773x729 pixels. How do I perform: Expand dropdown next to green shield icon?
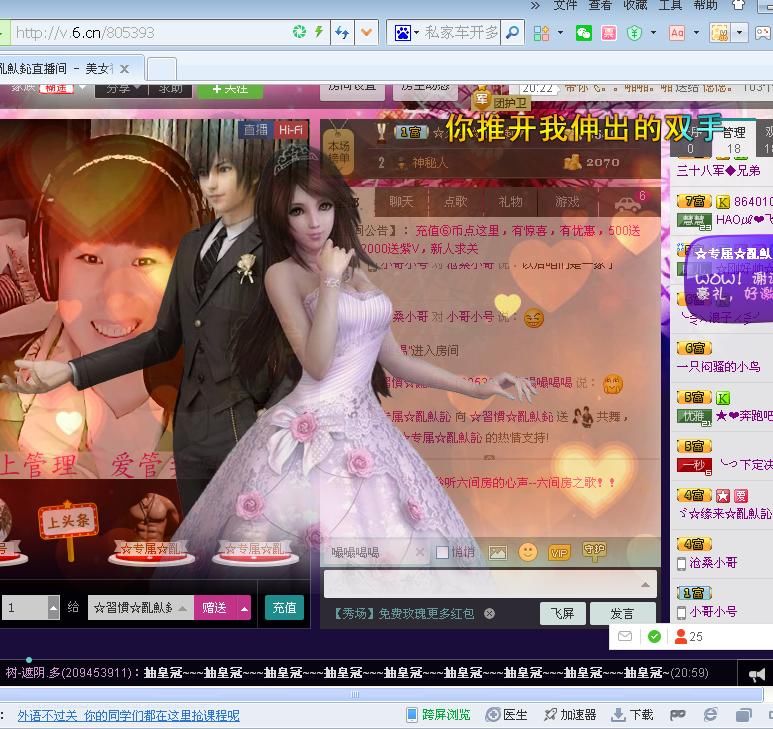654,33
